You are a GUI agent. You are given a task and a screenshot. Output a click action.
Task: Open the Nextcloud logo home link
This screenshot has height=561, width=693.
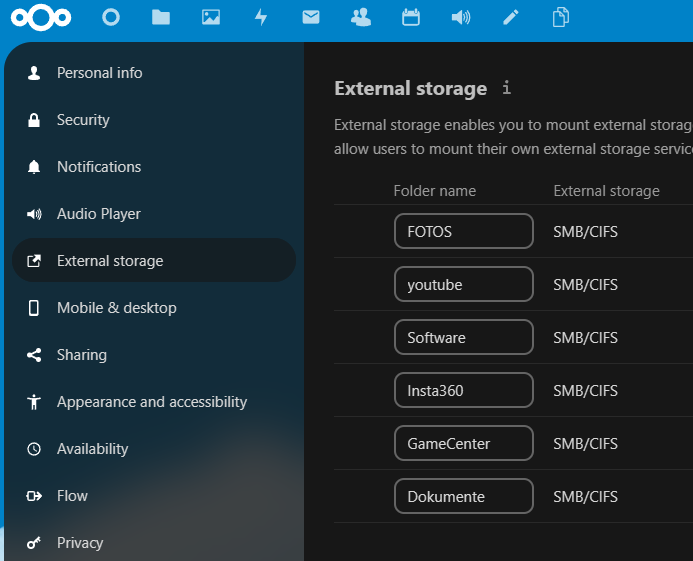pos(41,18)
